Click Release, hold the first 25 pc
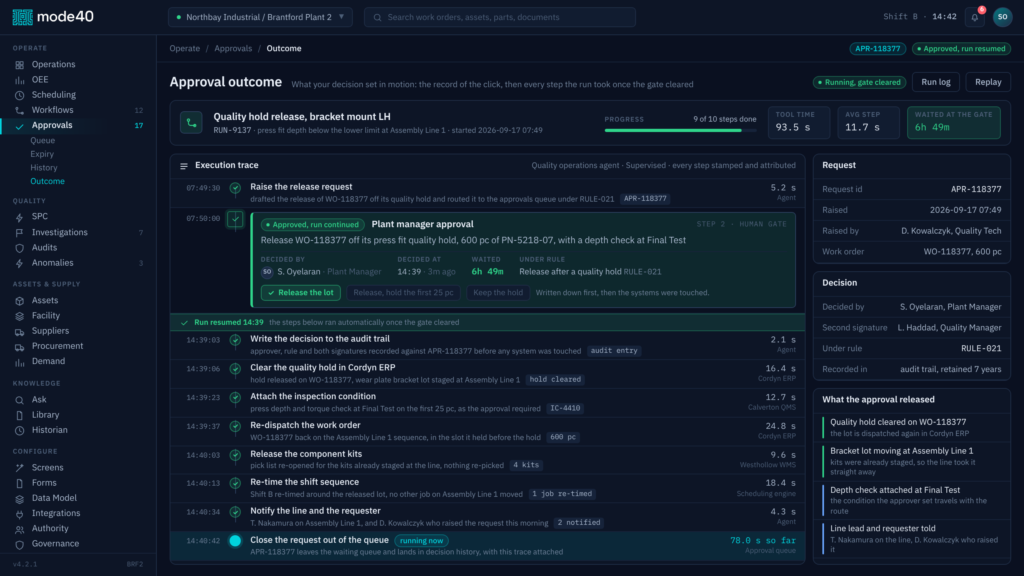Viewport: 1024px width, 576px height. [403, 293]
